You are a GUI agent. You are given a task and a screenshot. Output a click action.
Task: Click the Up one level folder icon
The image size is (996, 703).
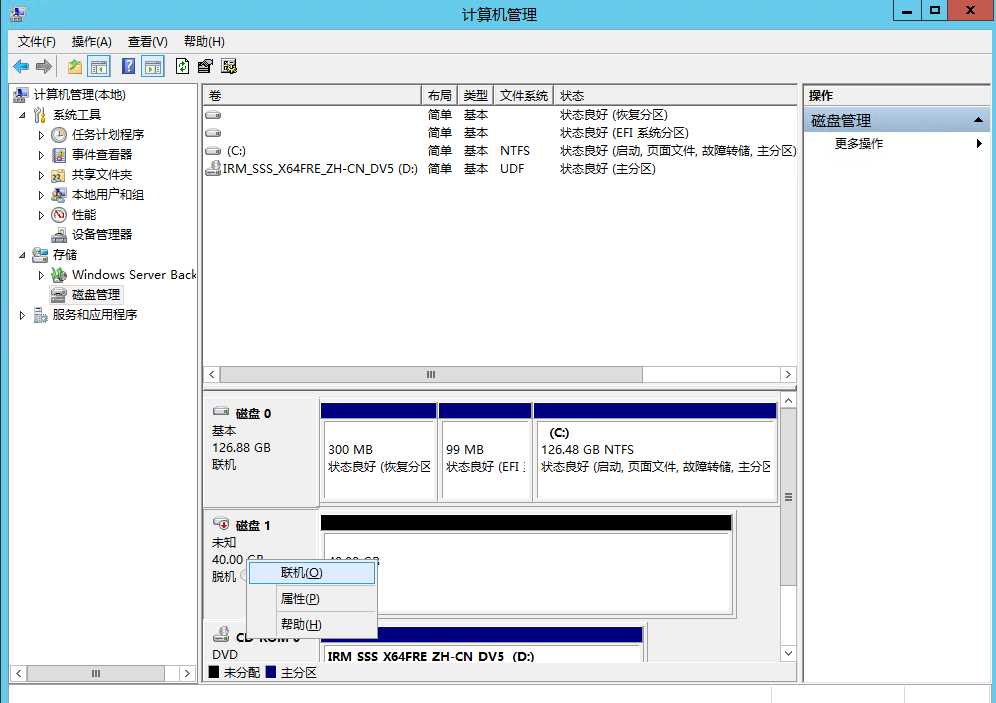75,66
